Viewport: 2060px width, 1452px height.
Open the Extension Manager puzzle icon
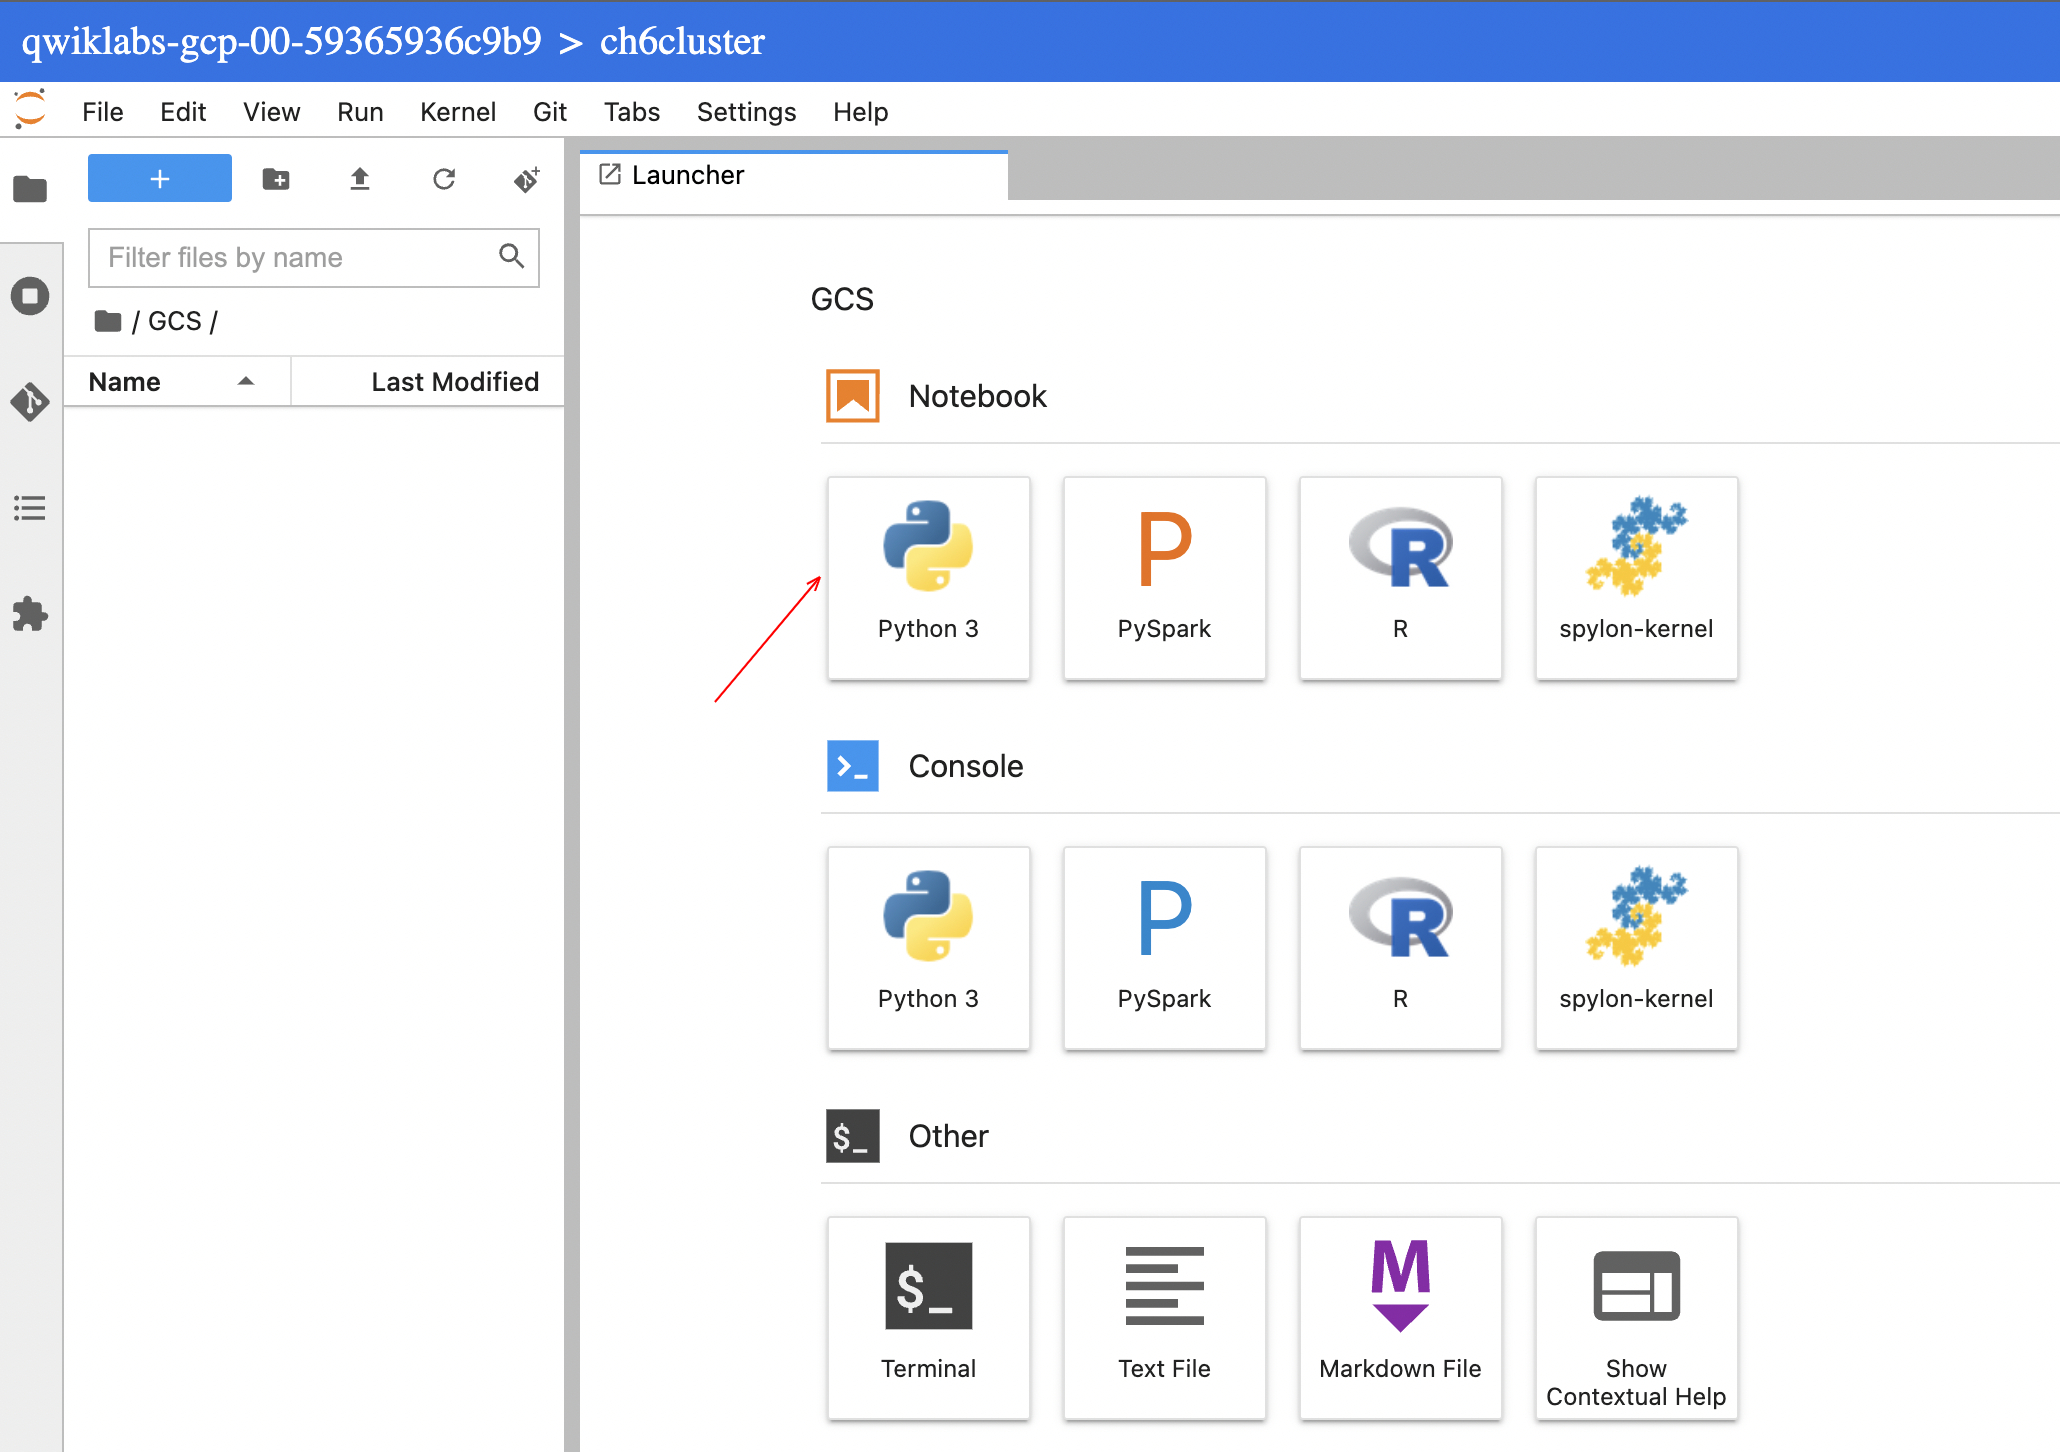point(30,614)
